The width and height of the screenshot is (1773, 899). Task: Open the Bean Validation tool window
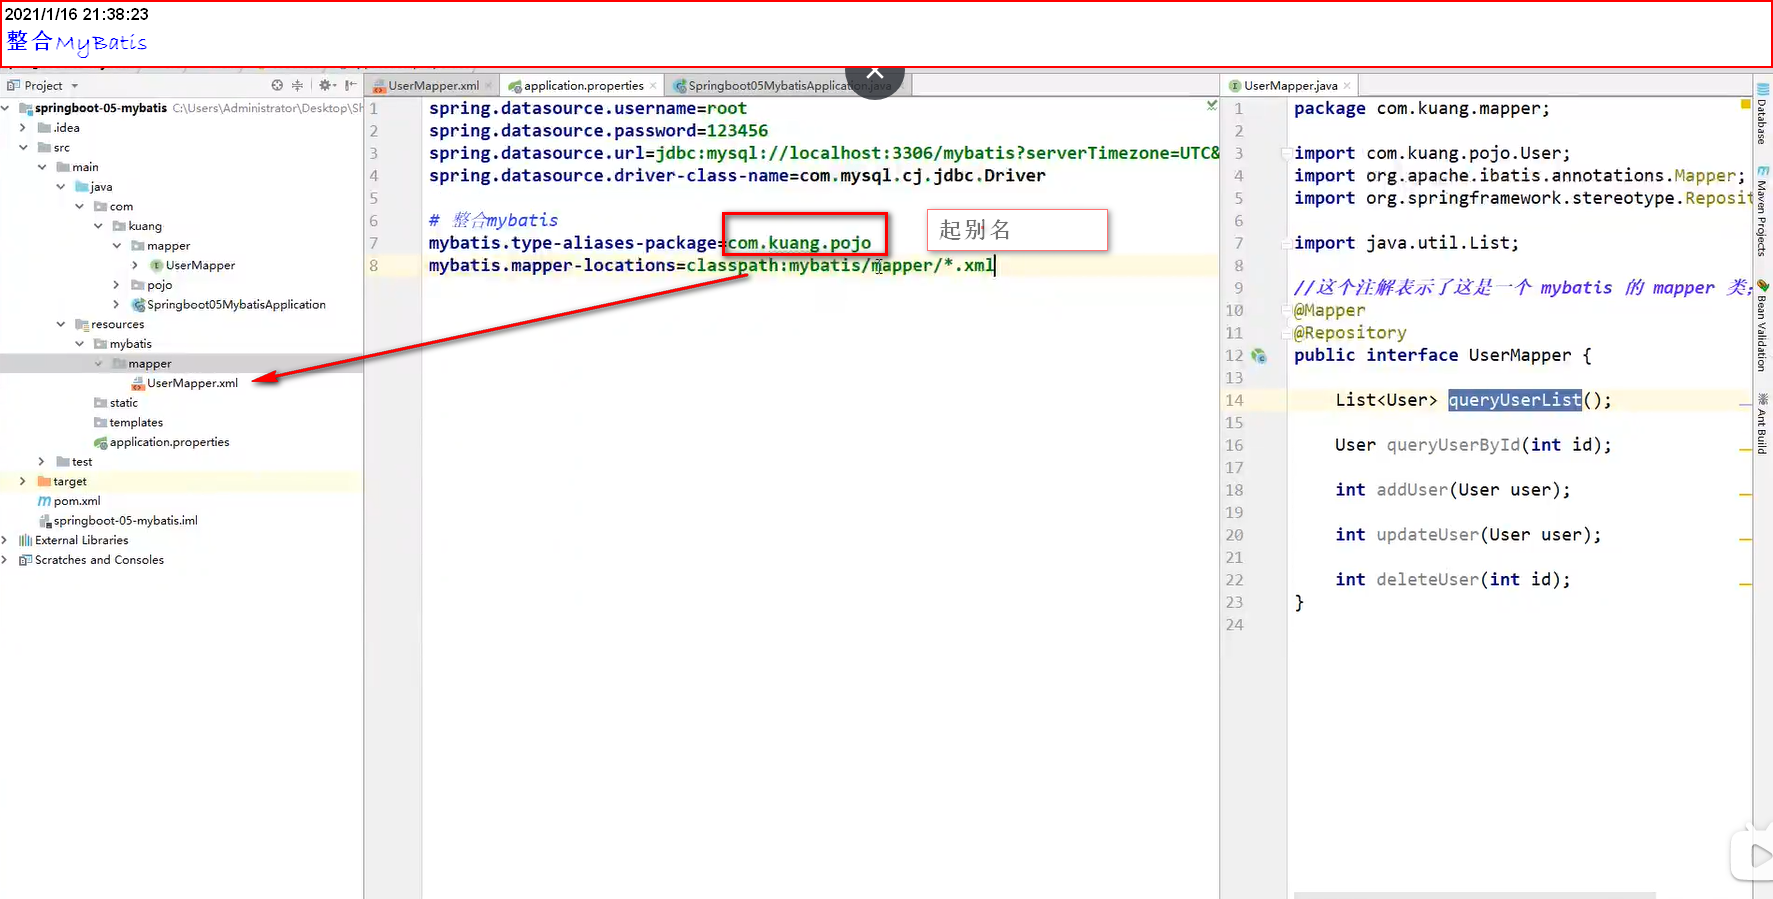tap(1762, 325)
